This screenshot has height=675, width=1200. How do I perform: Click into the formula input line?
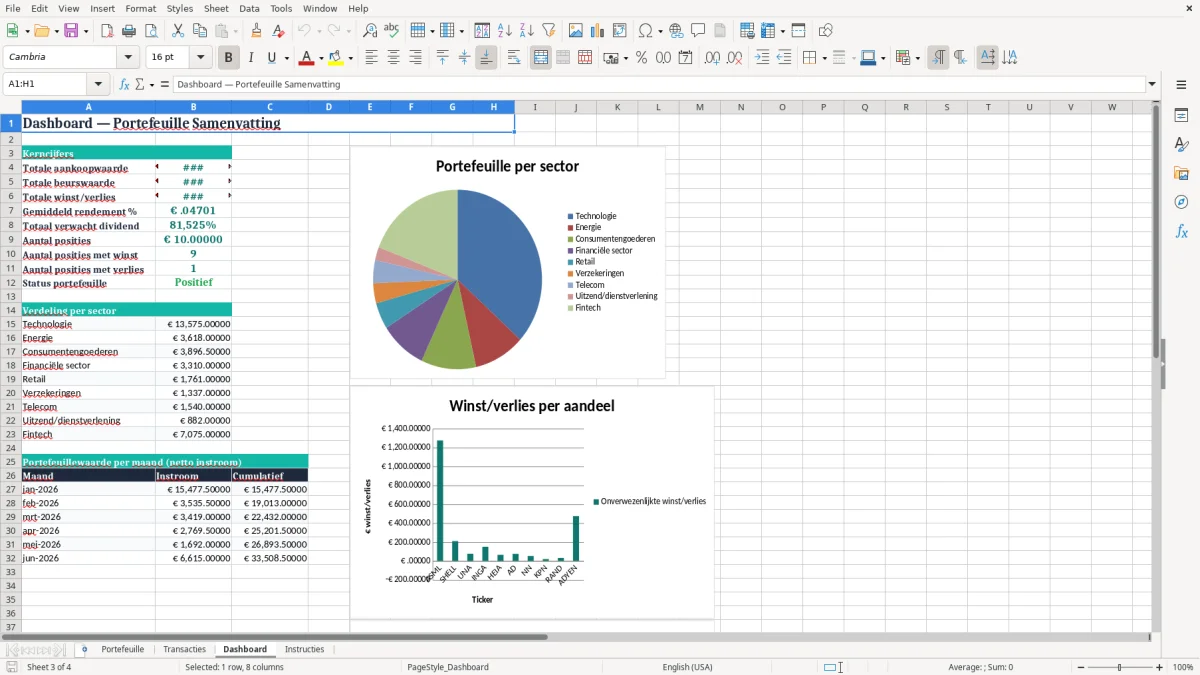click(659, 85)
